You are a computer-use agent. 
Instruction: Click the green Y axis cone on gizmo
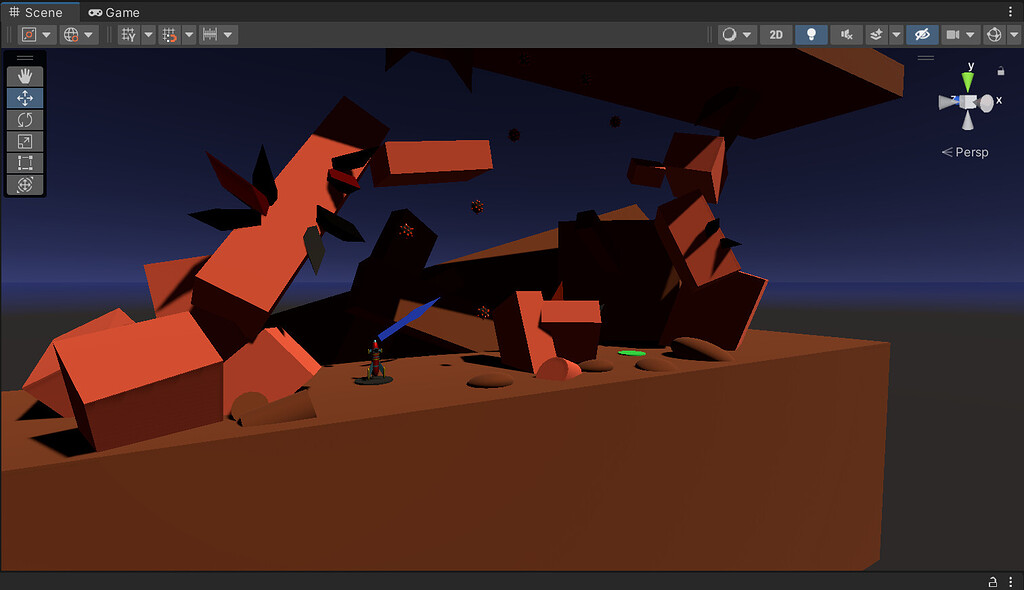[x=968, y=81]
